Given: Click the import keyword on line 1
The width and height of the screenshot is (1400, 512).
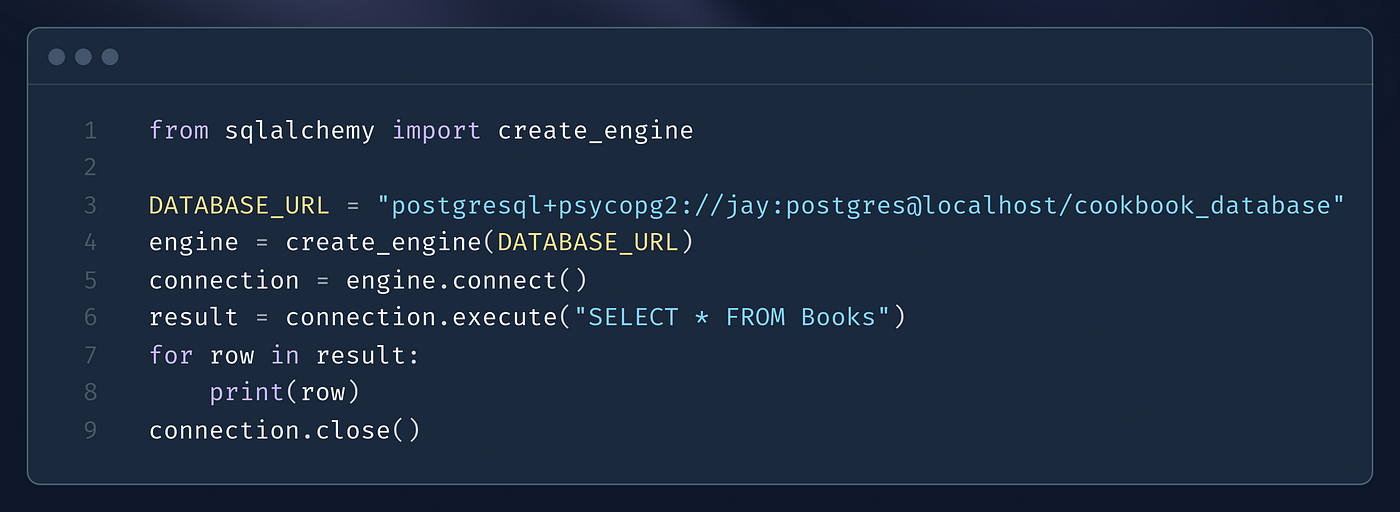Looking at the screenshot, I should tap(436, 132).
